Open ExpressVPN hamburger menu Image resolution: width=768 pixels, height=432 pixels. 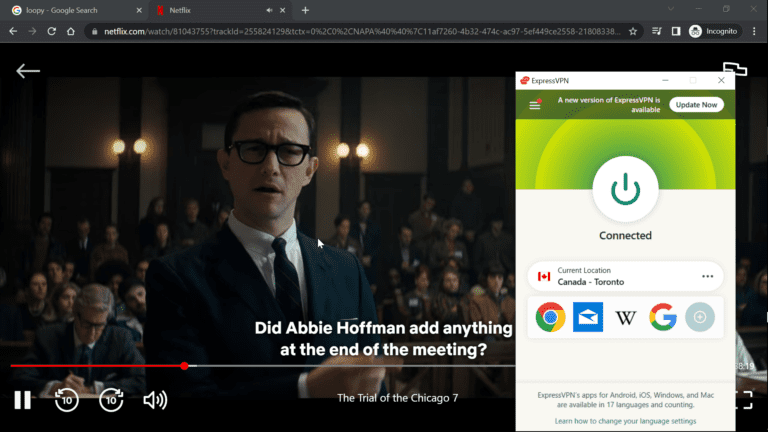[535, 105]
